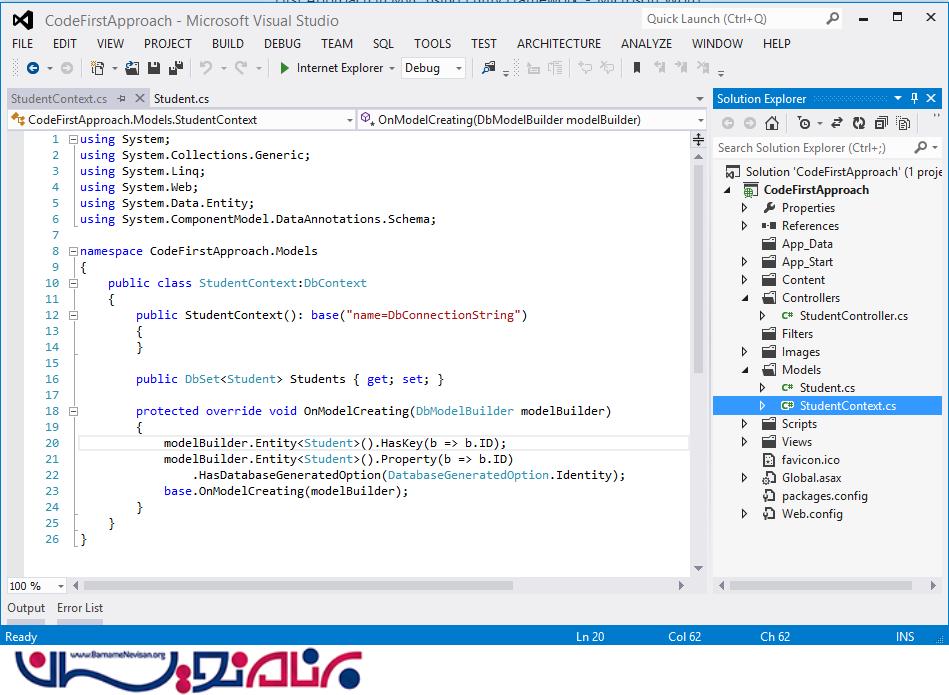This screenshot has height=695, width=949.
Task: Click the Navigate Backward toolbar arrow
Action: [33, 68]
